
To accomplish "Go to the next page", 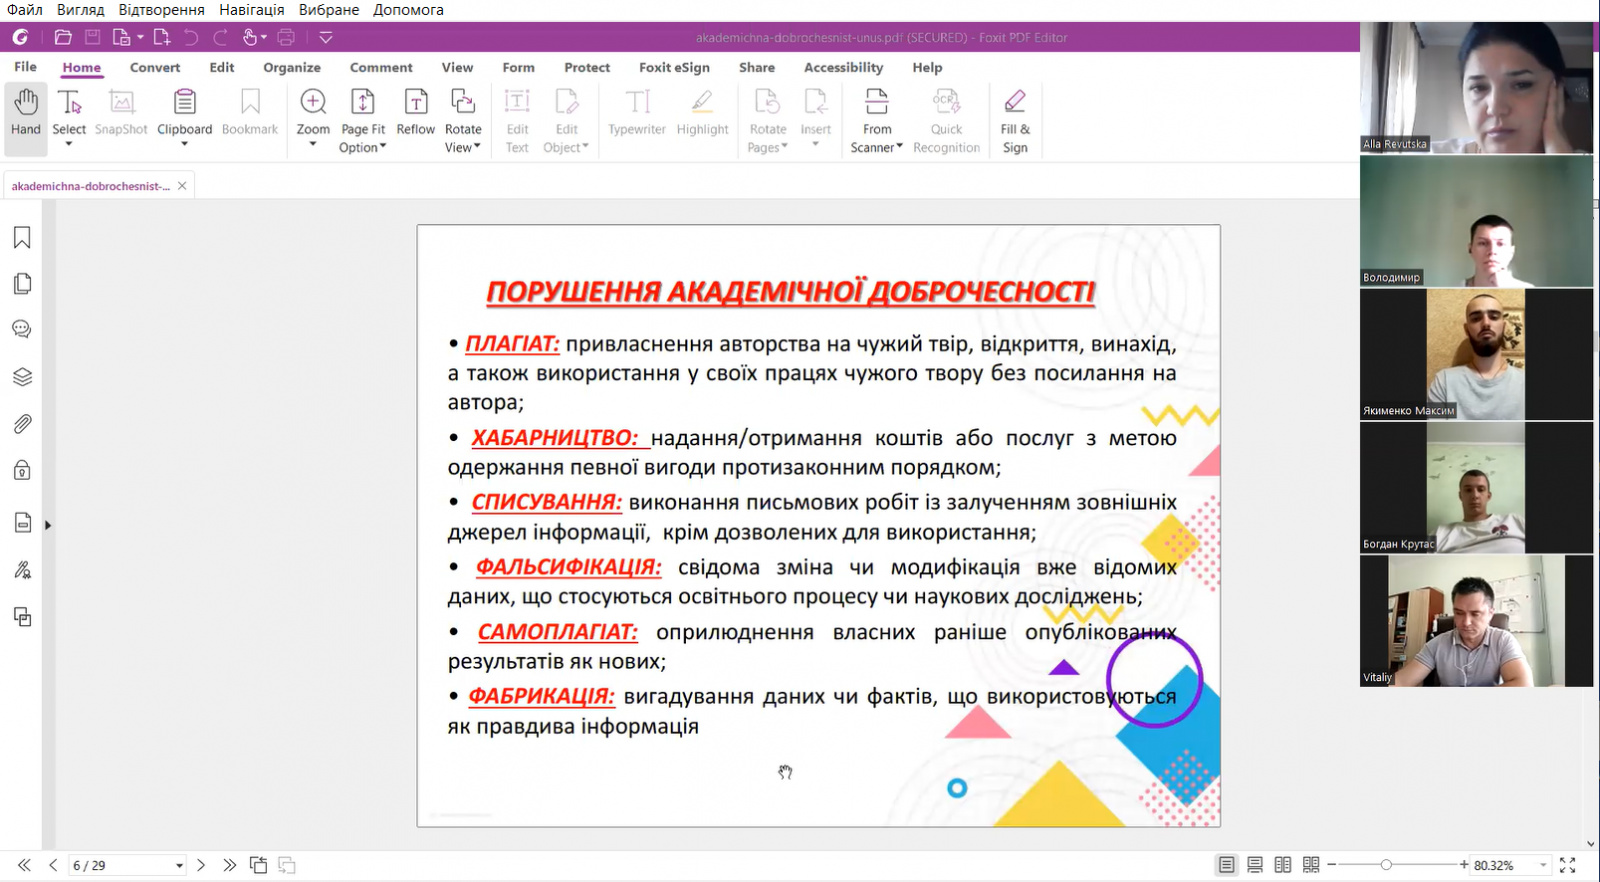I will pyautogui.click(x=201, y=865).
